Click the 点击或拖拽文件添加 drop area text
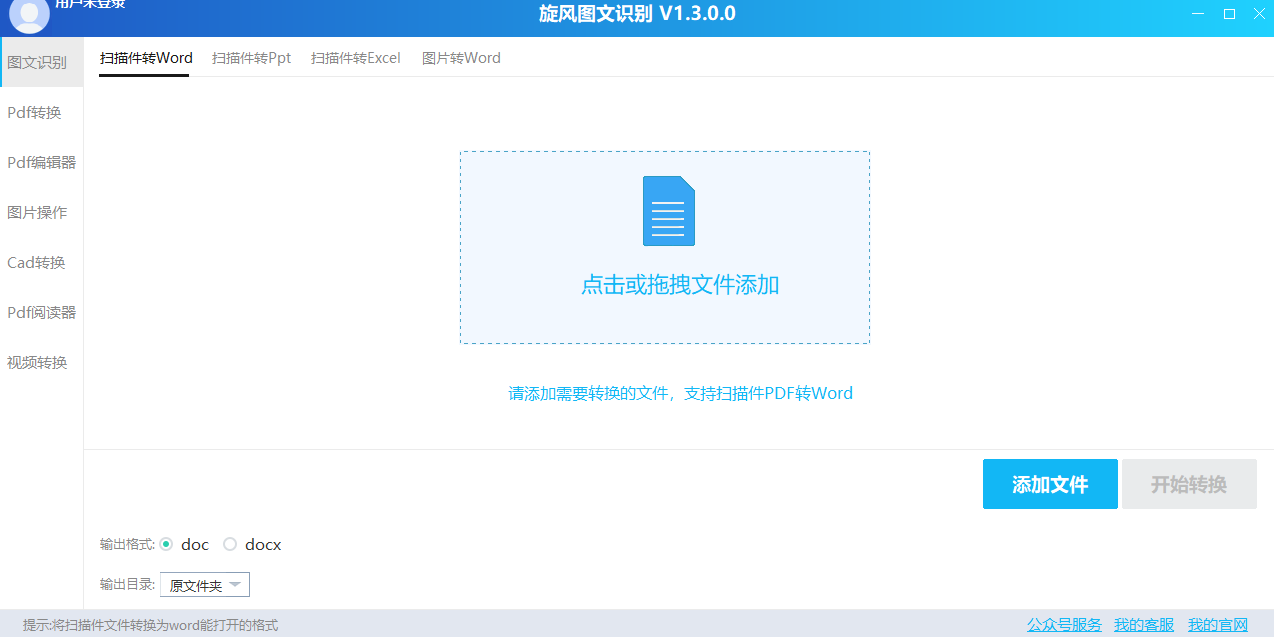 (x=679, y=285)
